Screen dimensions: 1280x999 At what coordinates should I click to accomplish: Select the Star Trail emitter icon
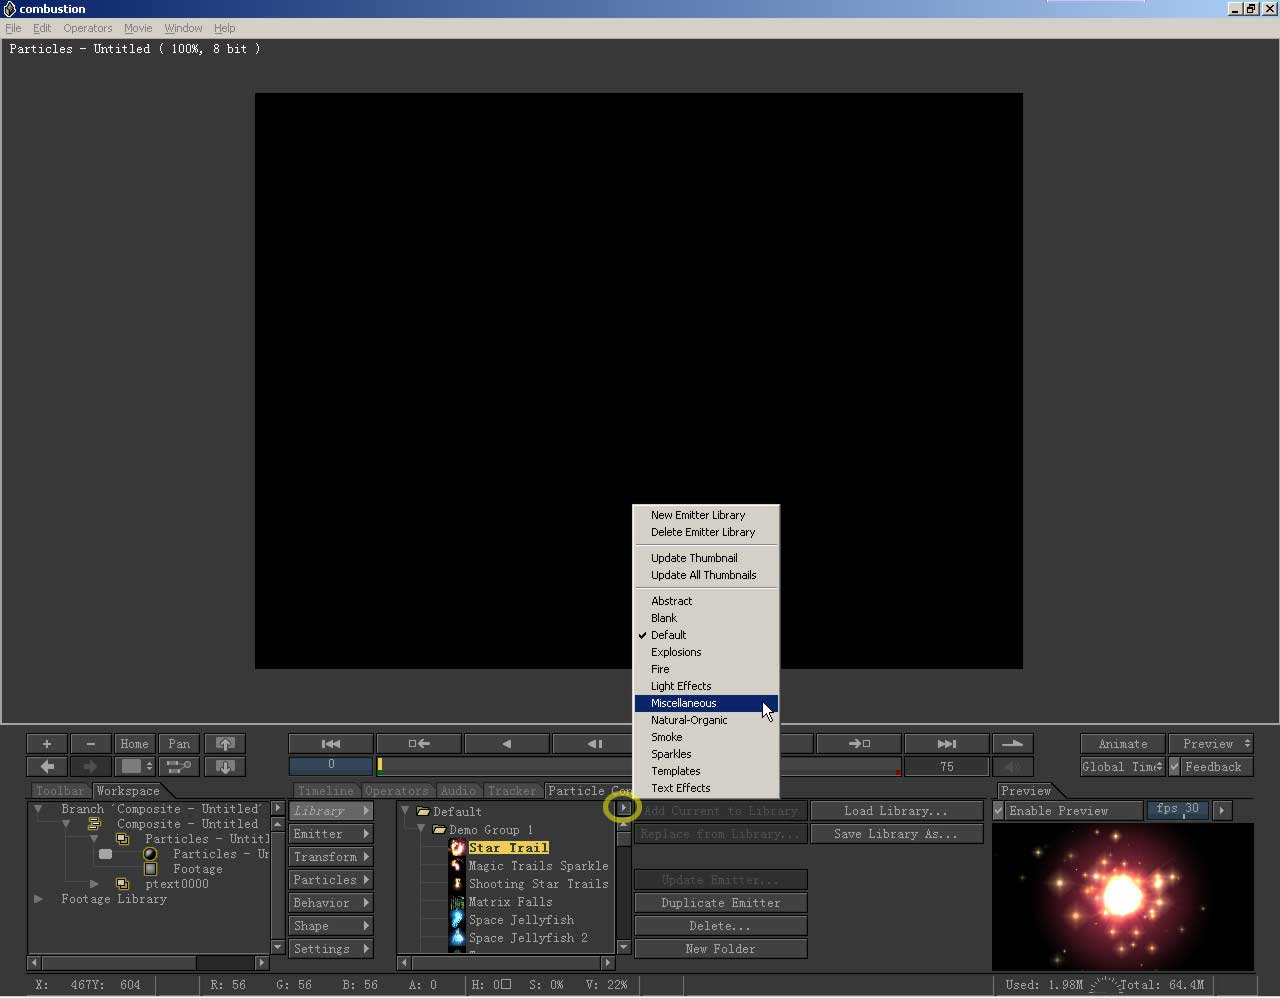click(458, 848)
